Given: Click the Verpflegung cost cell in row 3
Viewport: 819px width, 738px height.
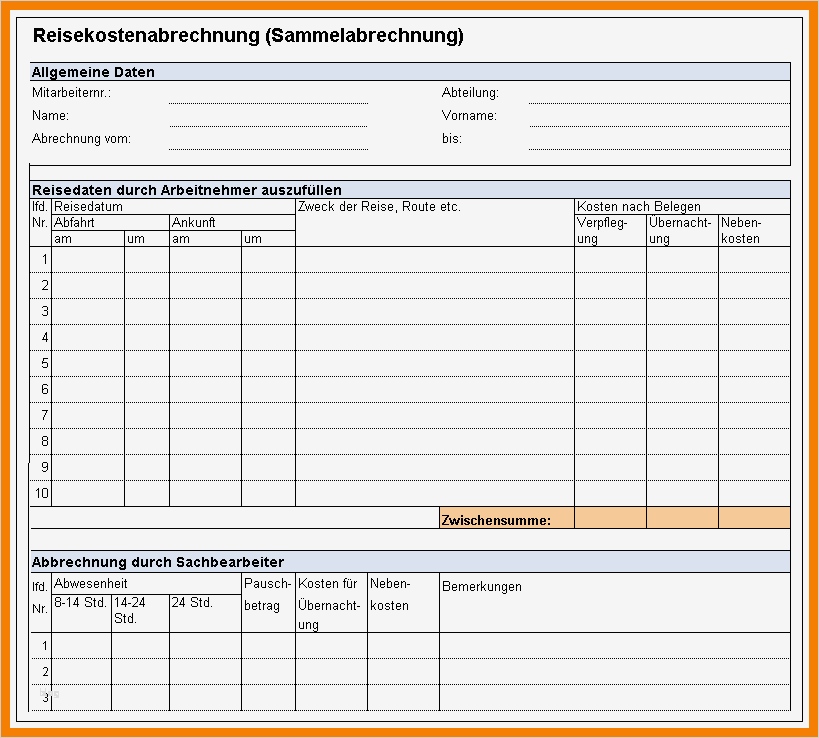Looking at the screenshot, I should 609,311.
